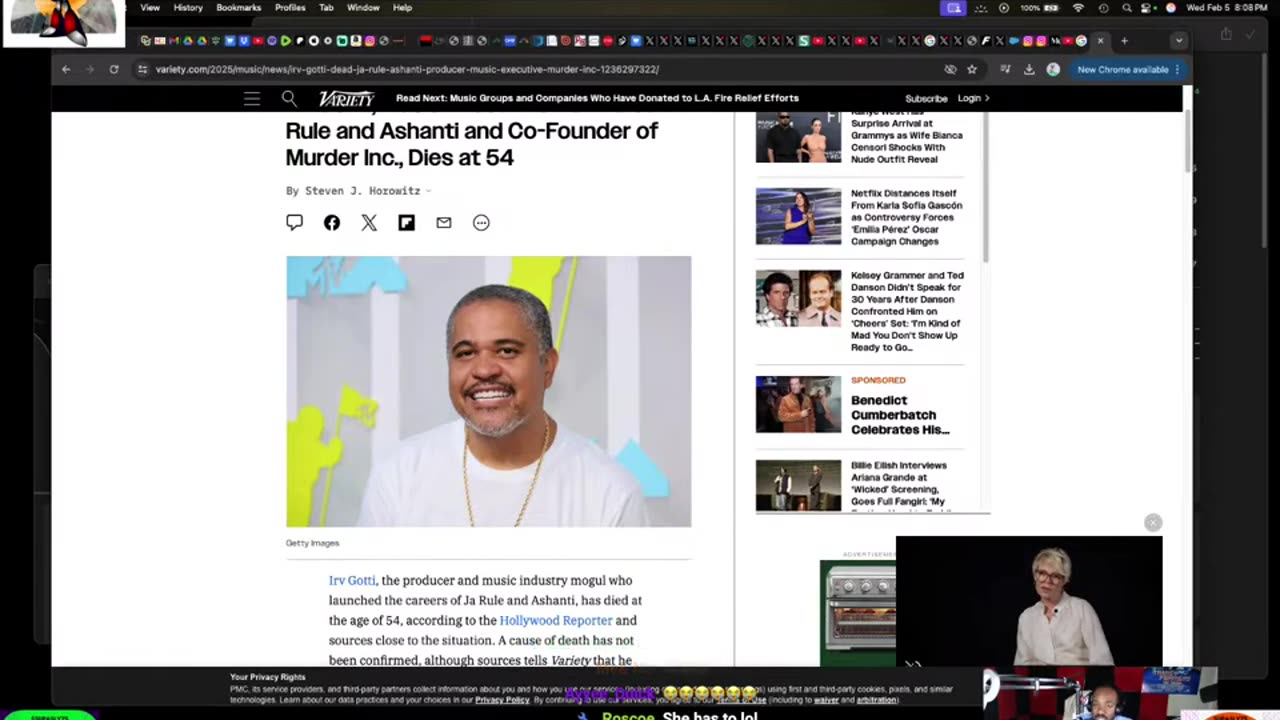Click the Irv Gotti article photo
The width and height of the screenshot is (1280, 720).
click(x=488, y=391)
